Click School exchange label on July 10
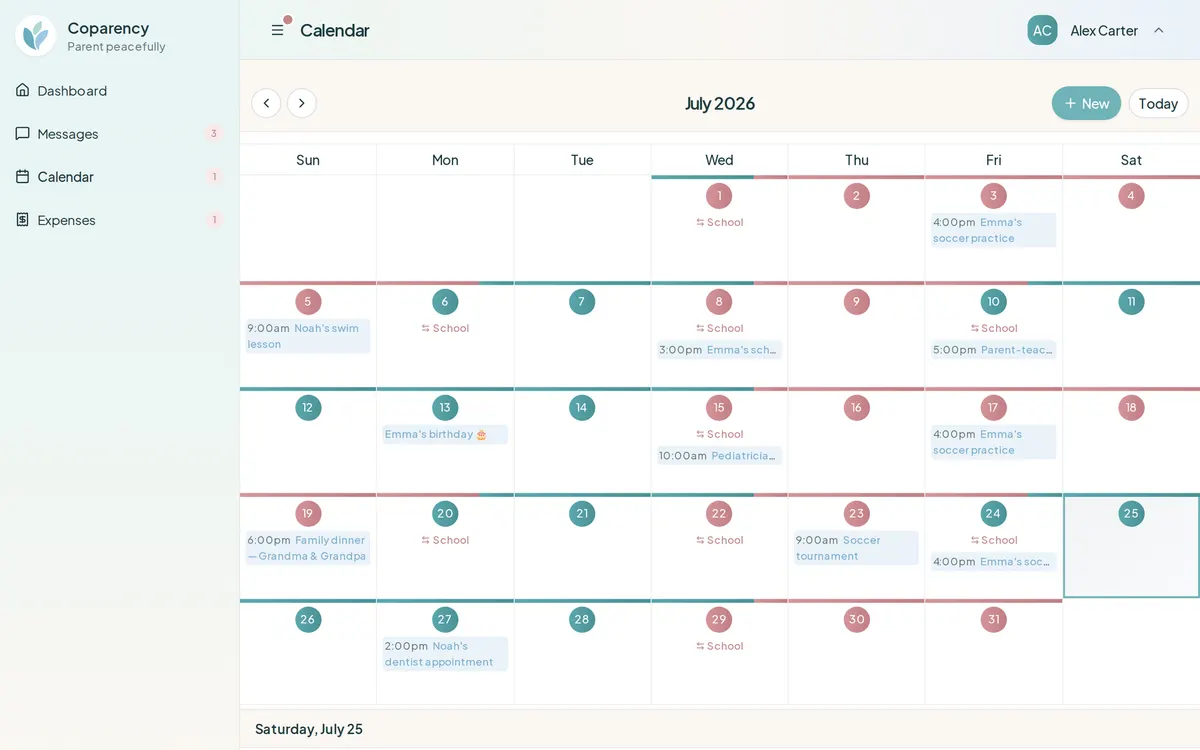The image size is (1200, 750). (993, 329)
